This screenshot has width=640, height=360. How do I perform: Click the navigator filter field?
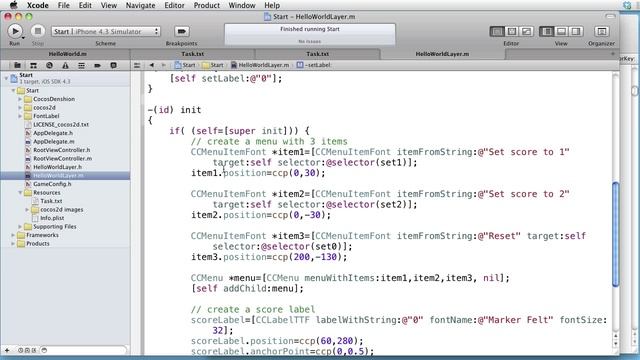(x=84, y=350)
